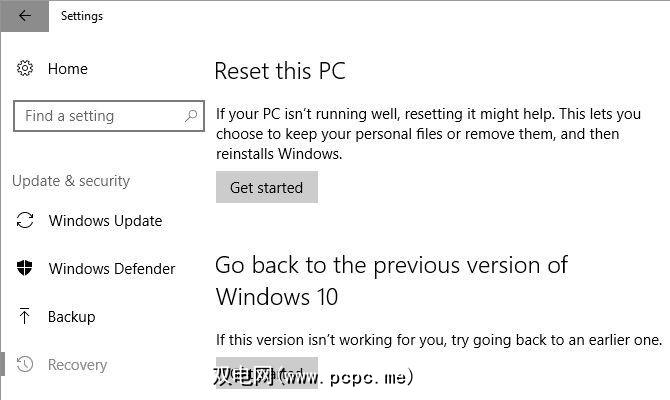The height and width of the screenshot is (400, 670).
Task: Select Windows Defender in the sidebar
Action: [112, 269]
